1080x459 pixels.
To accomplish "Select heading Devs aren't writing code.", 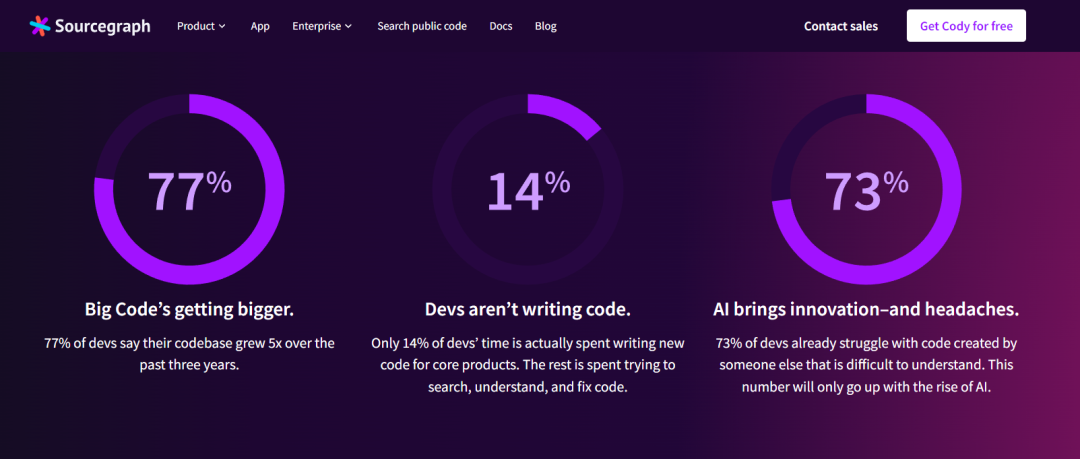I will pyautogui.click(x=528, y=309).
